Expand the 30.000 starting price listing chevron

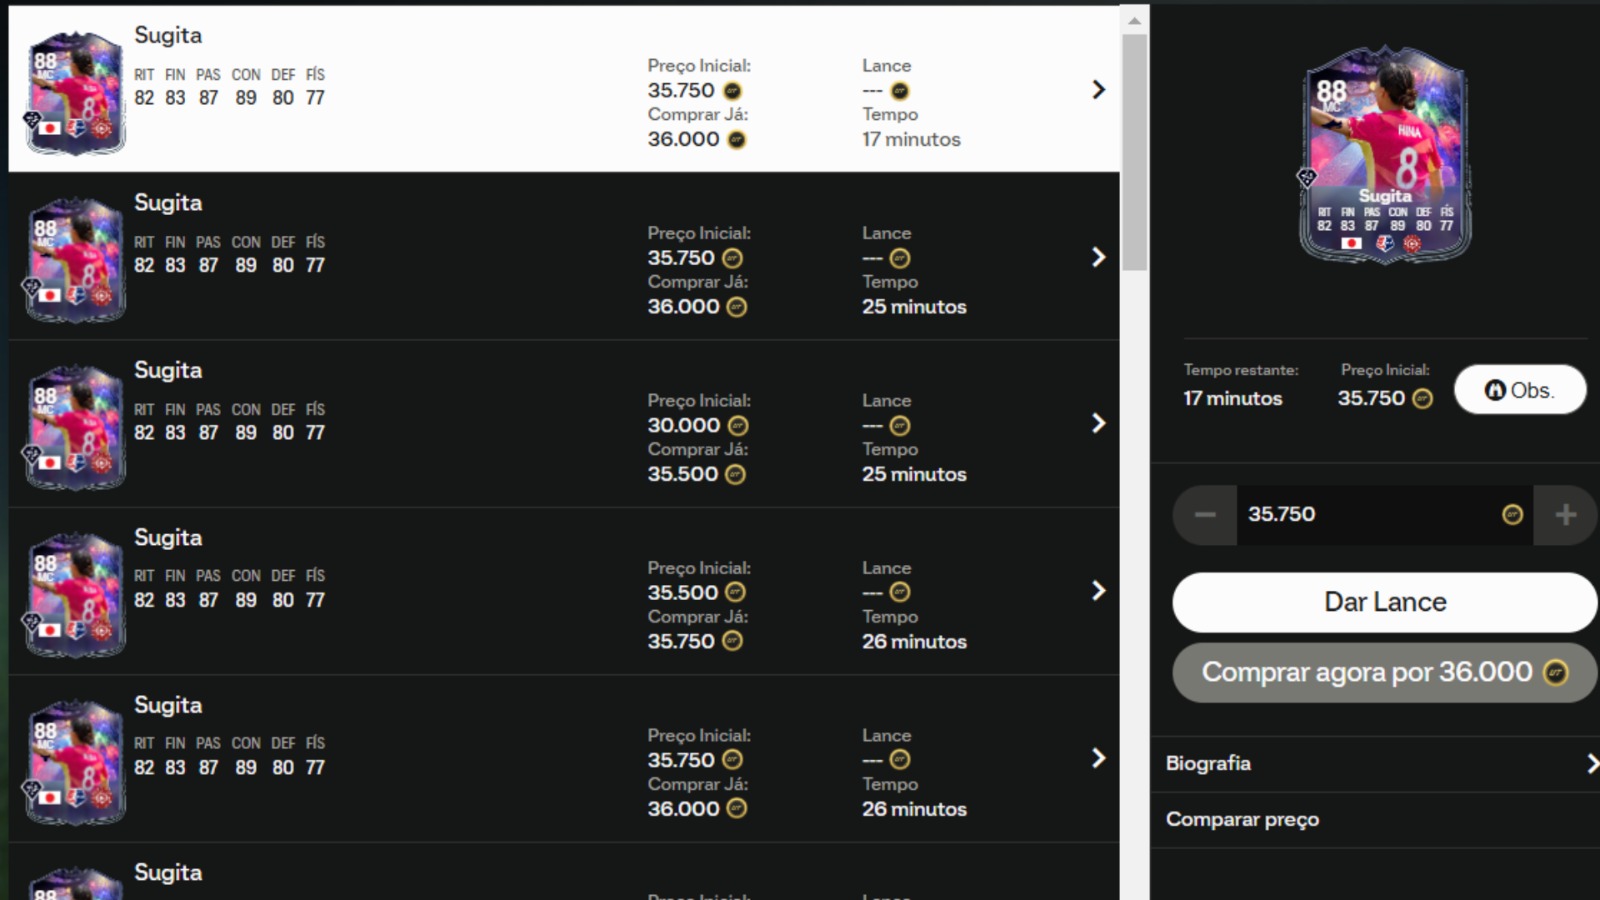[x=1098, y=423]
